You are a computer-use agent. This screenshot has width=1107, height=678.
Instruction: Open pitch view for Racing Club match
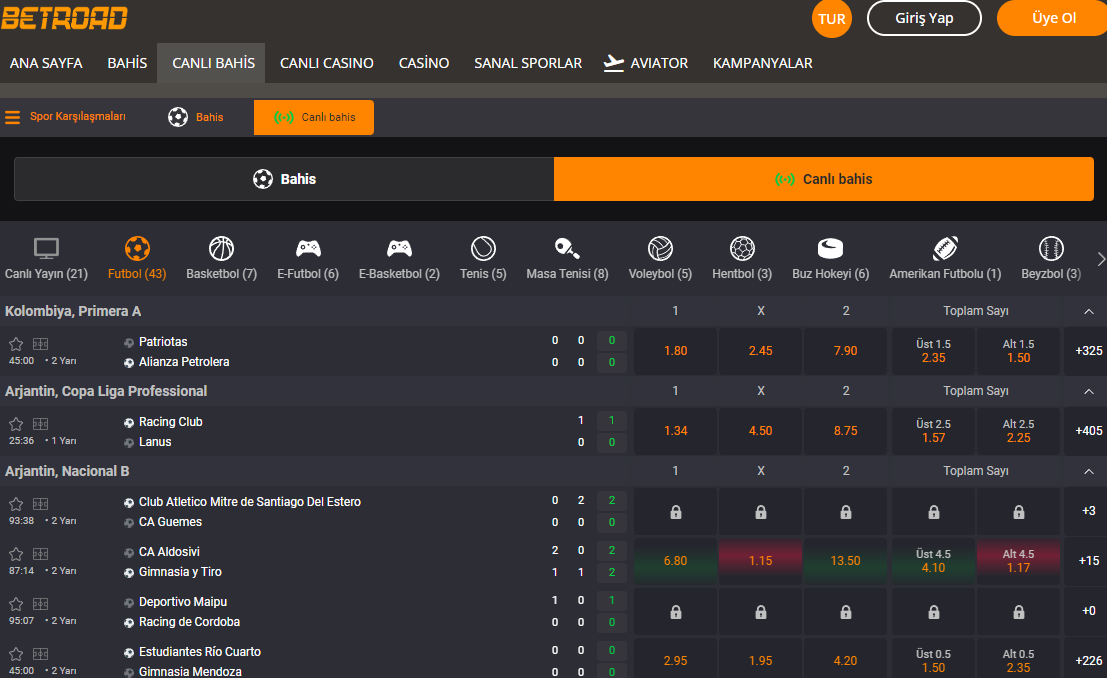[40, 424]
